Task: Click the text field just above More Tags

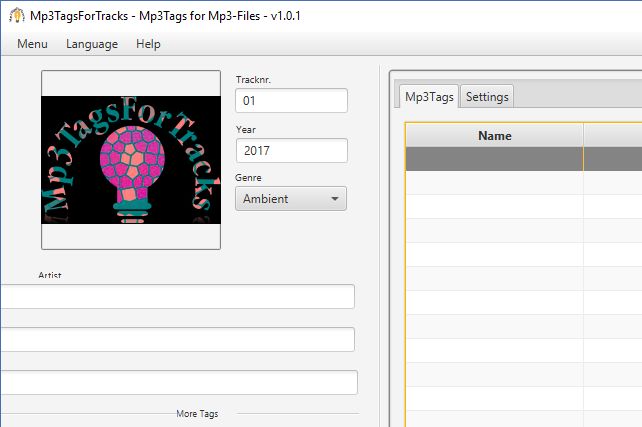Action: click(179, 382)
